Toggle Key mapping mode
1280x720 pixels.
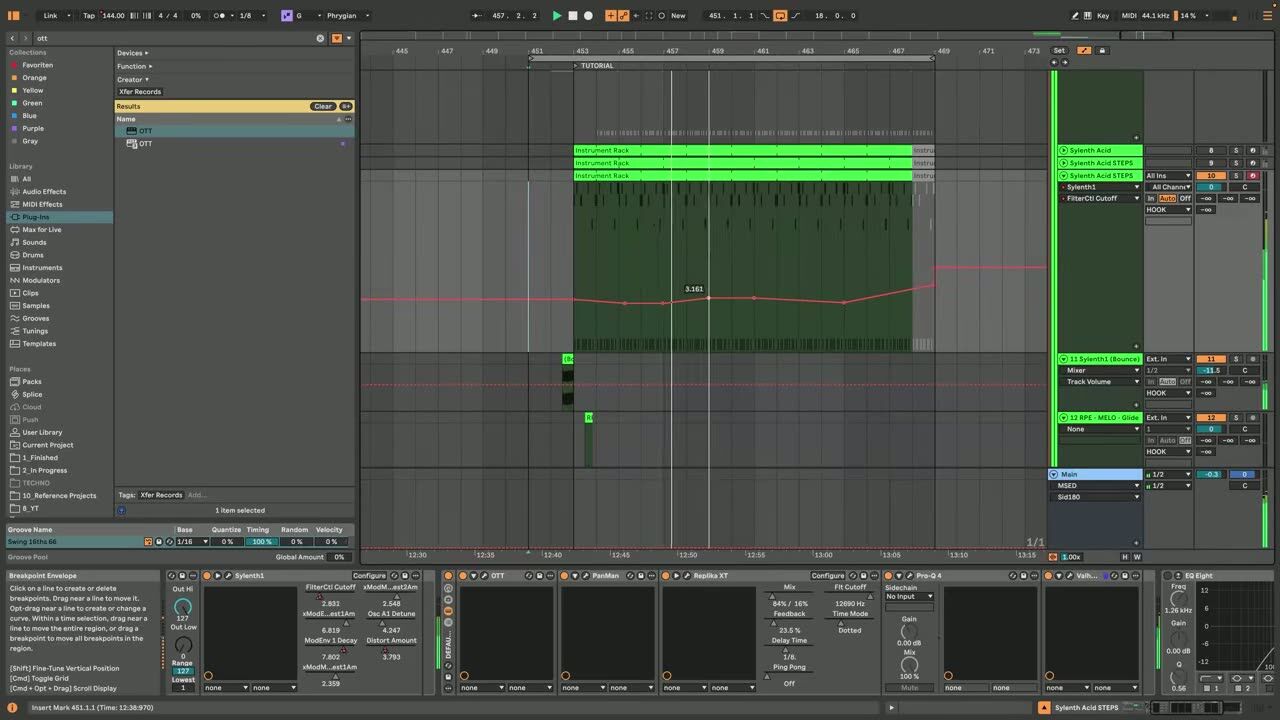[x=1103, y=16]
